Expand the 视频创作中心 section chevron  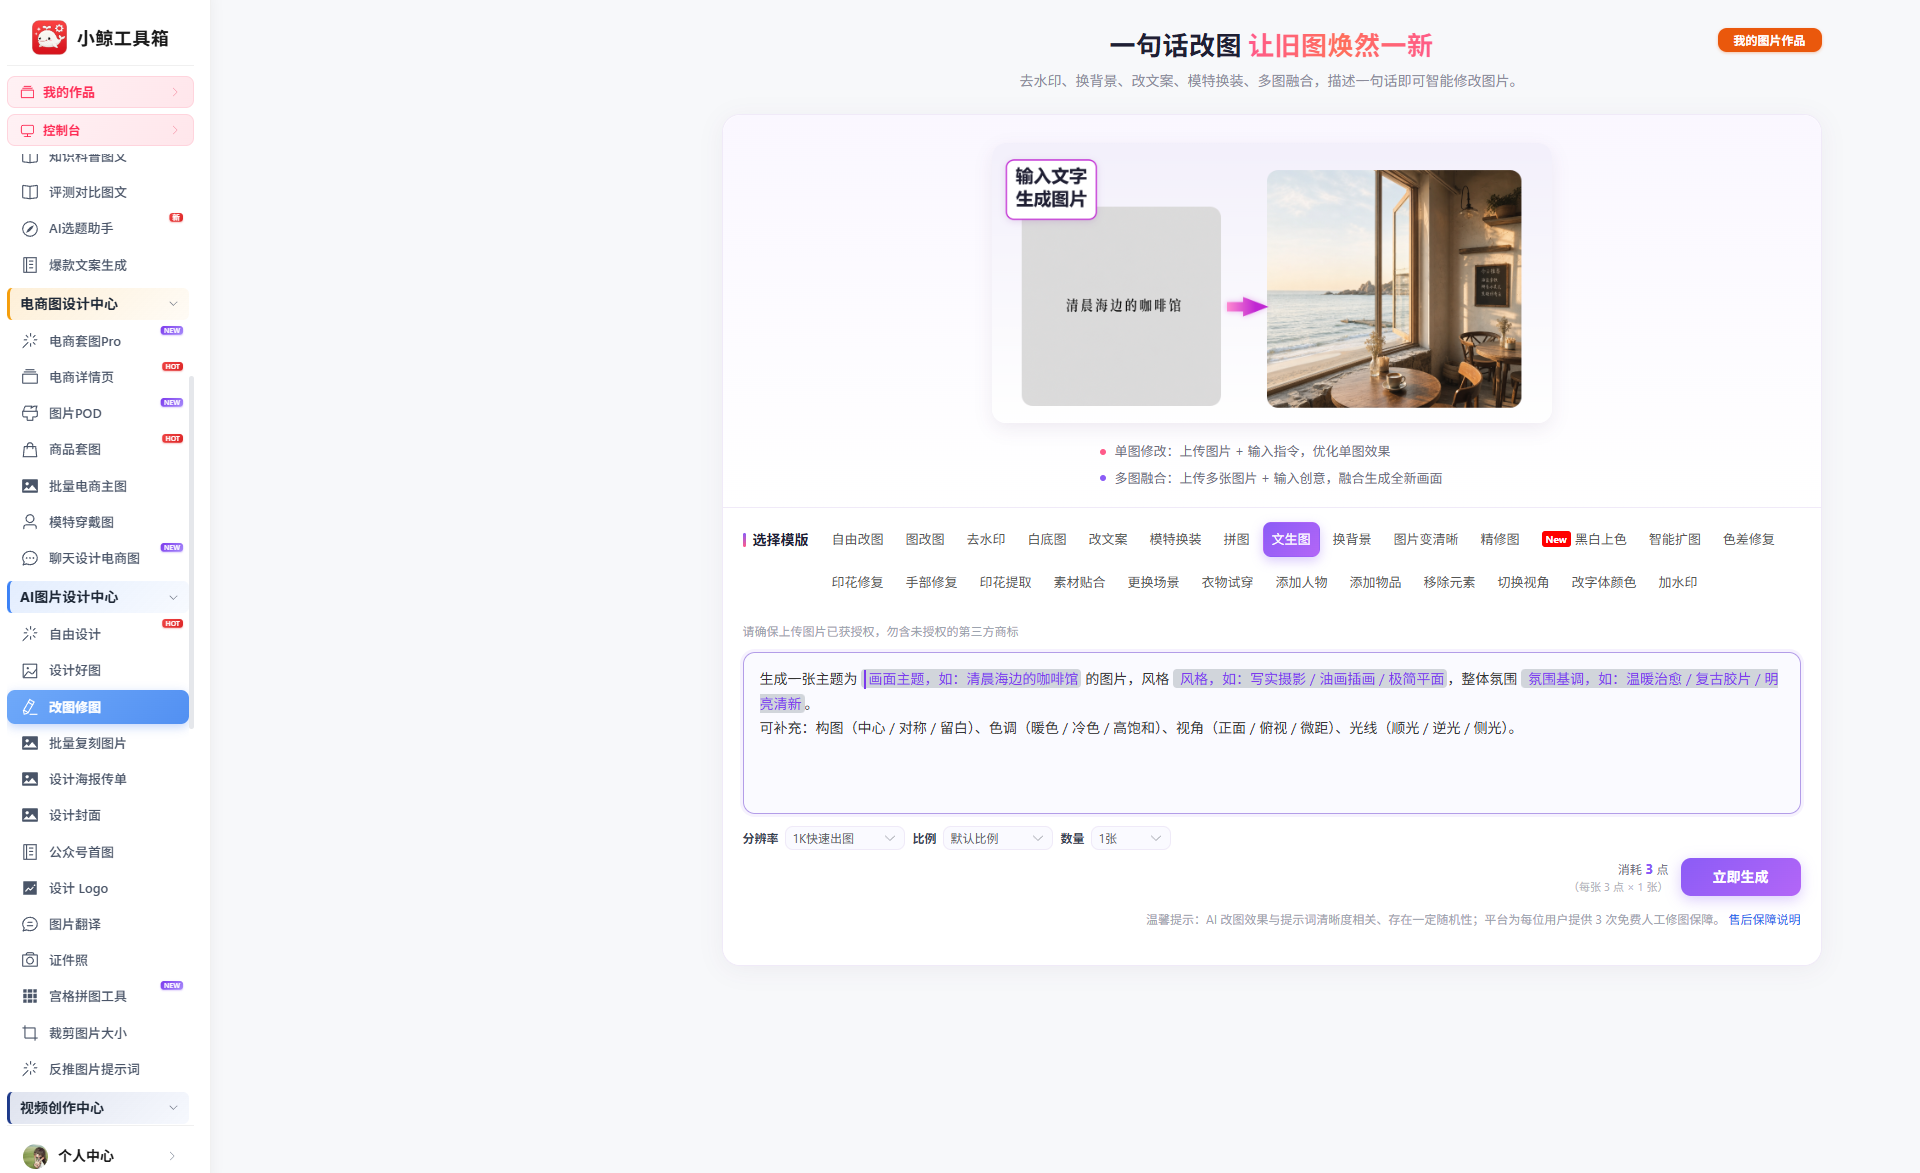coord(173,1108)
